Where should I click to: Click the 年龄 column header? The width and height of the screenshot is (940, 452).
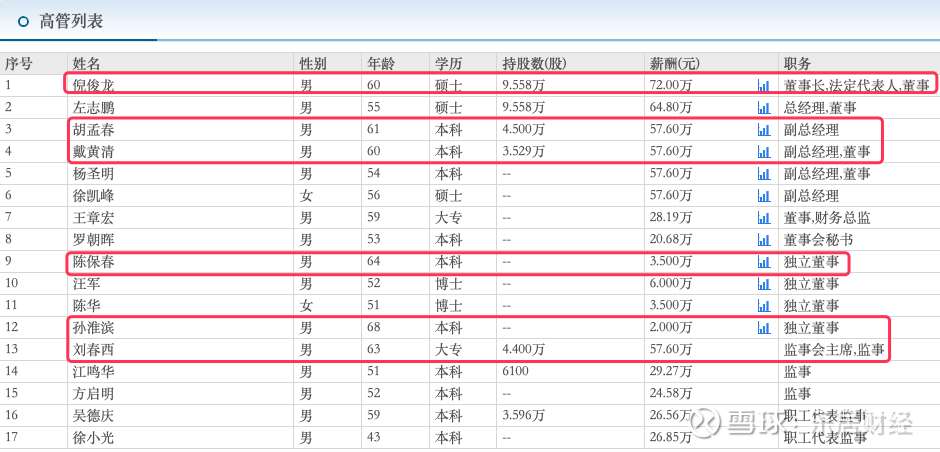381,63
